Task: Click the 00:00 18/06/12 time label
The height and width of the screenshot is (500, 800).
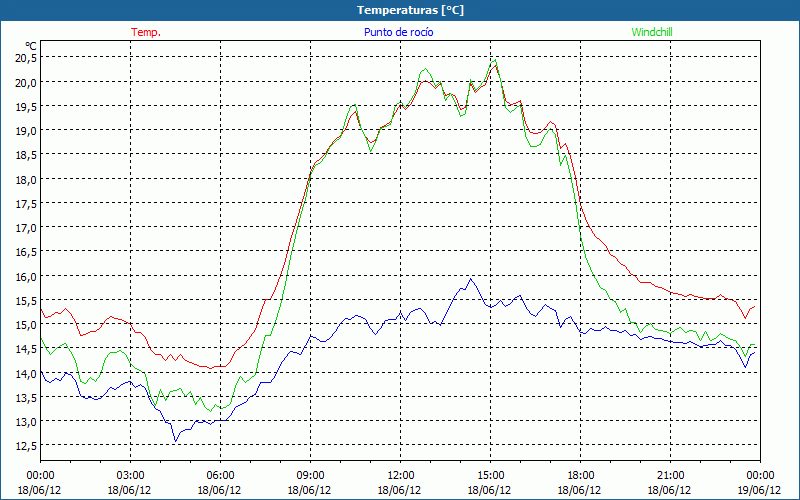Action: click(x=40, y=483)
